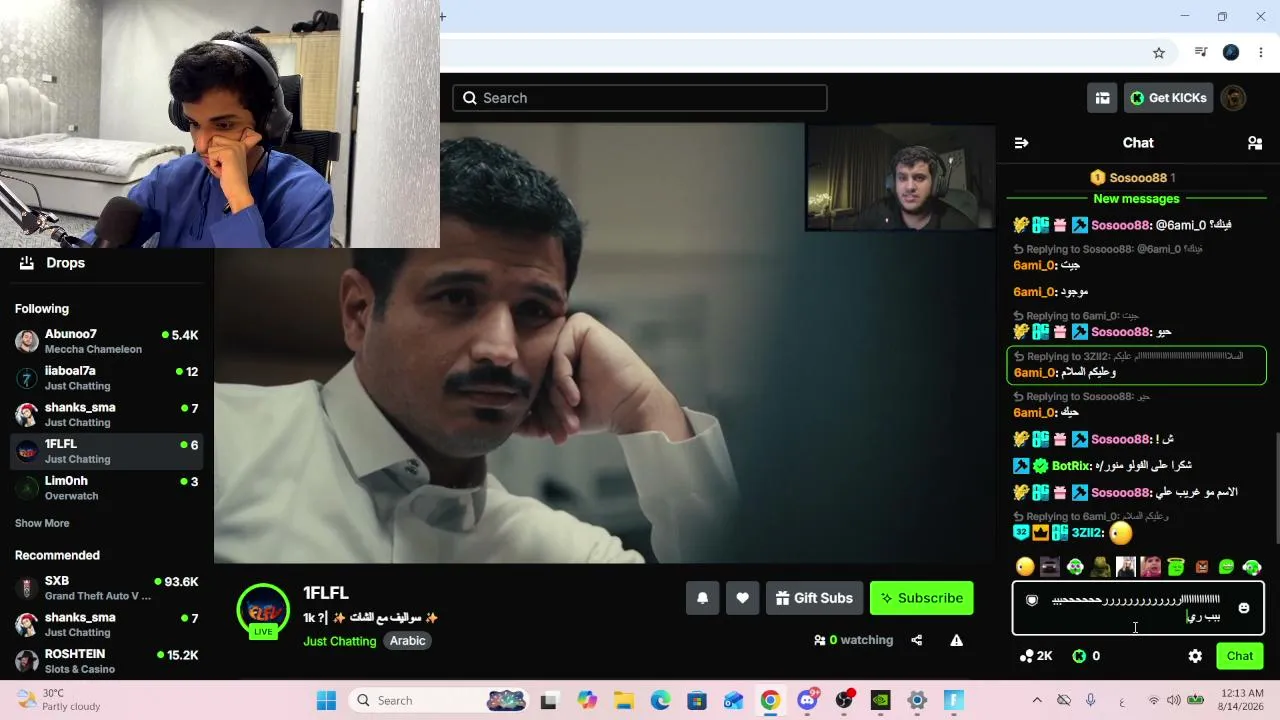Select Lim0nh channel in sidebar
Screen dimensions: 1280x720
point(107,488)
